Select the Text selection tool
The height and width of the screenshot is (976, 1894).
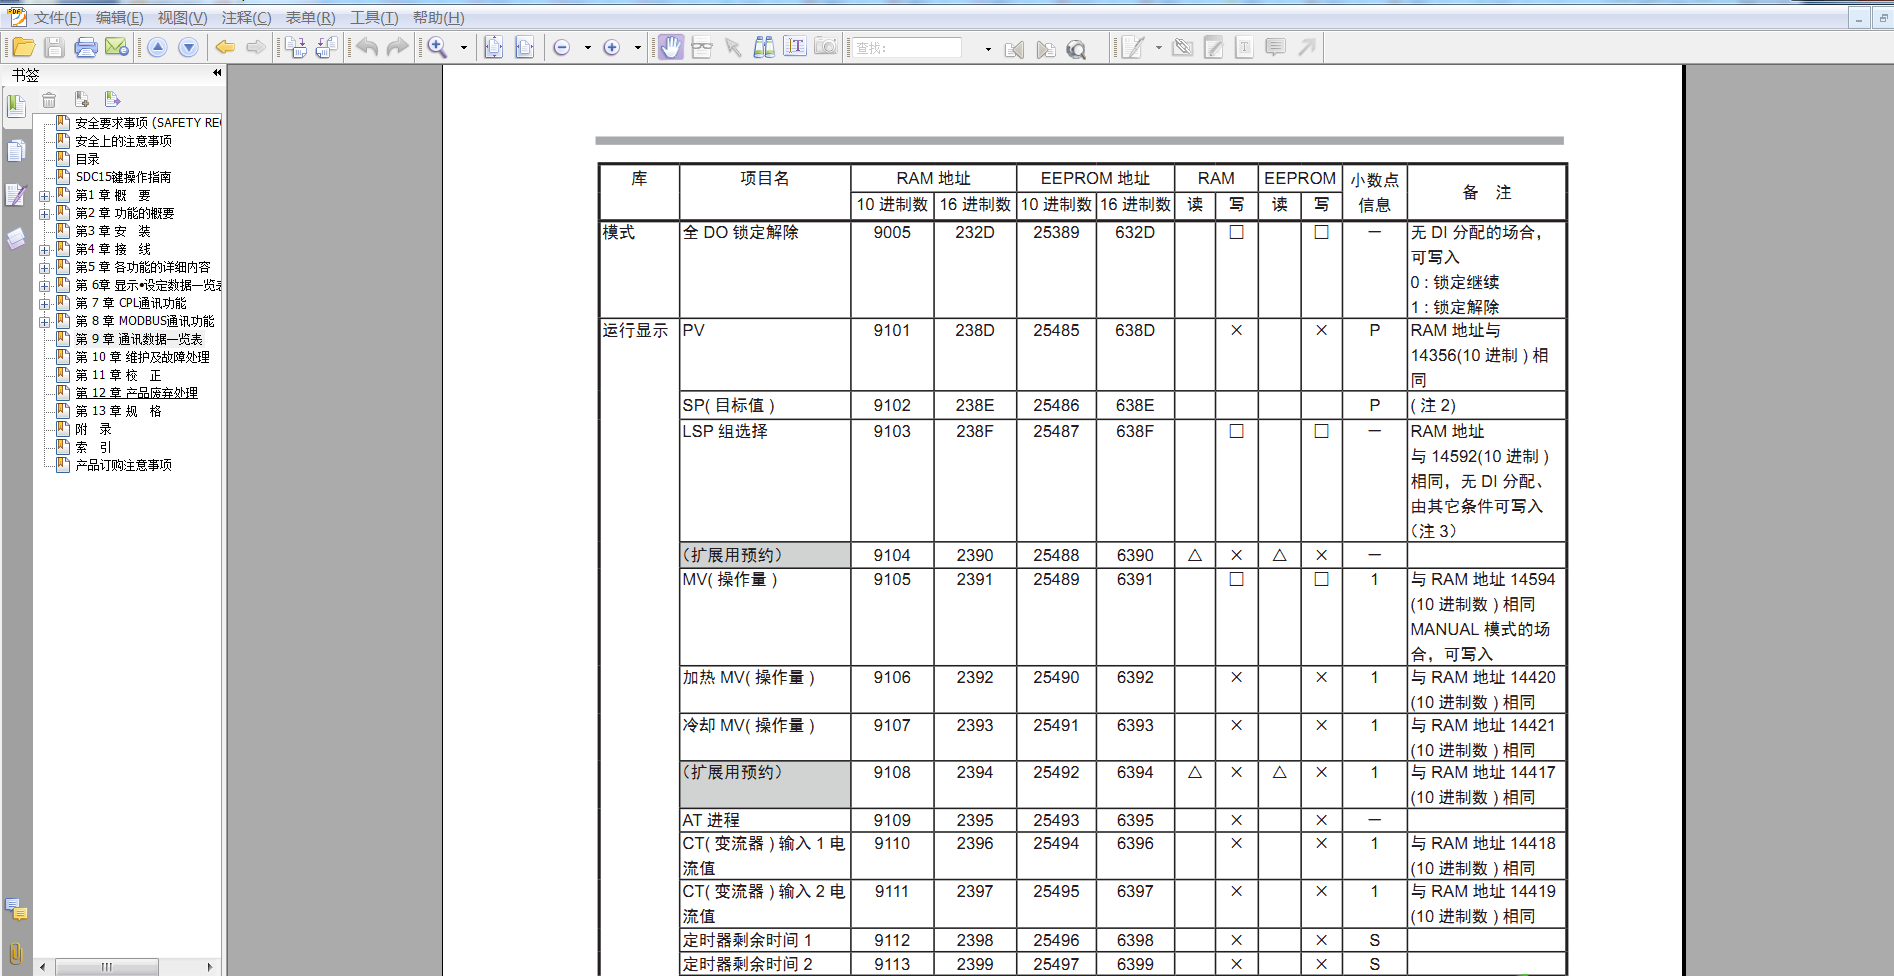(x=795, y=47)
